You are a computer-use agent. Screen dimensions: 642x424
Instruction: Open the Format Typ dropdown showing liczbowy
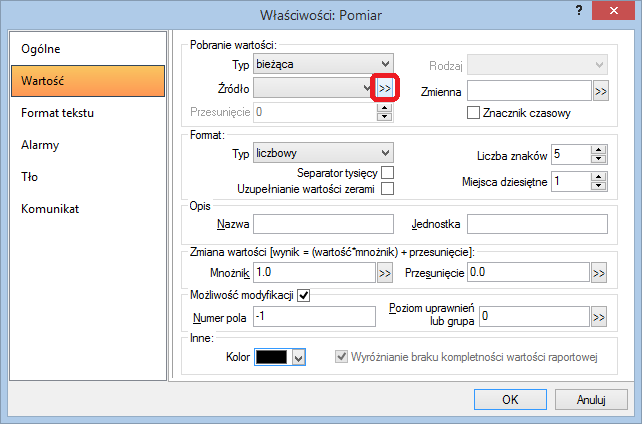[323, 153]
